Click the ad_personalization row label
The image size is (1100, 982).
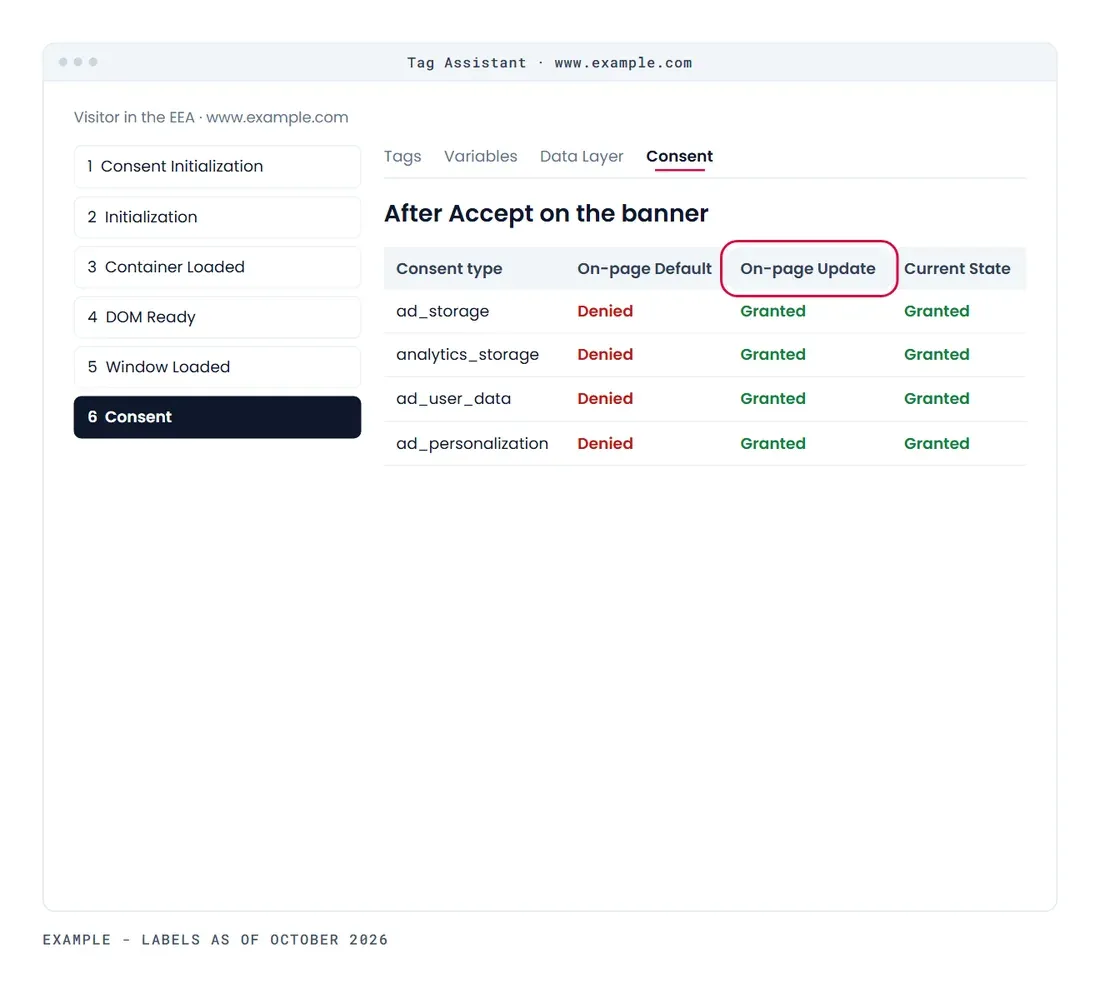(472, 443)
